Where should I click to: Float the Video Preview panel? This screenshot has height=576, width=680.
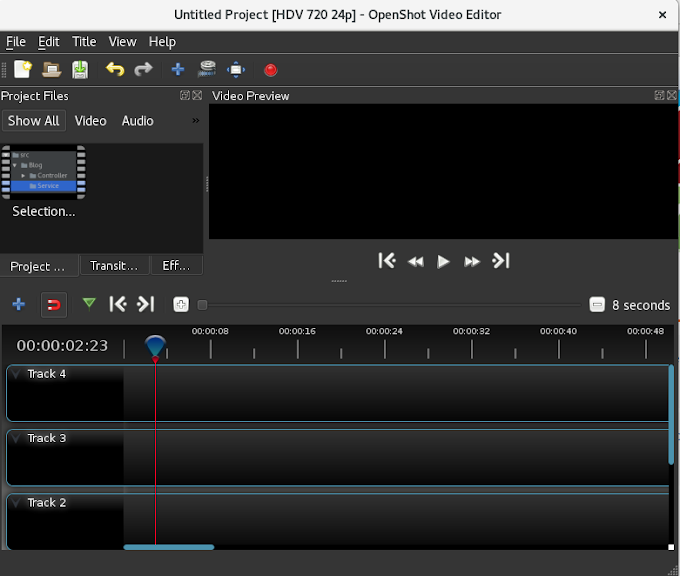click(x=659, y=95)
